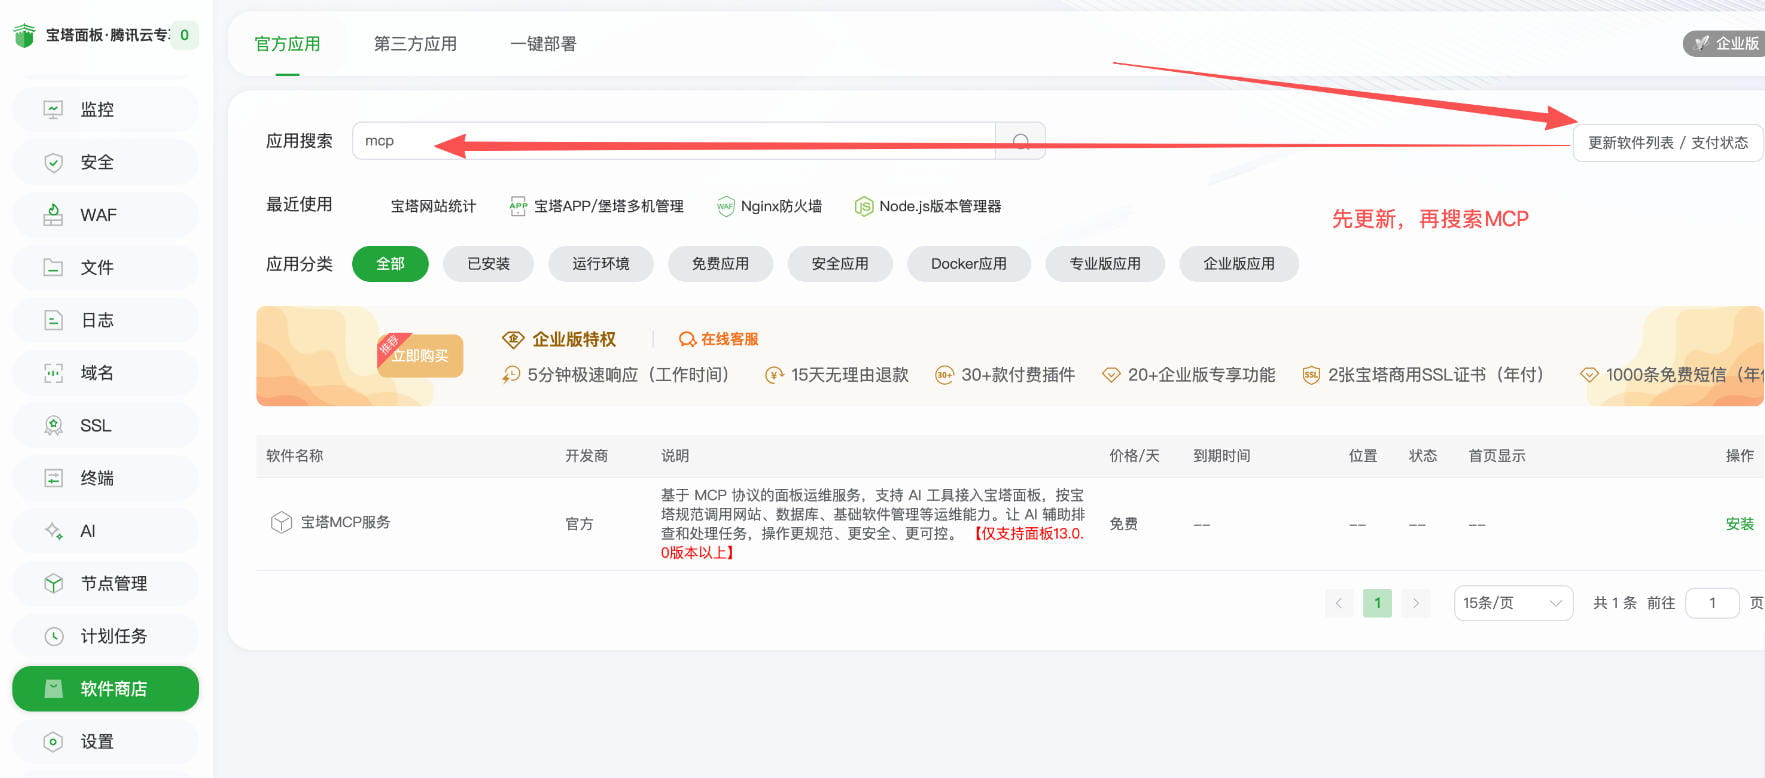Image resolution: width=1765 pixels, height=778 pixels.
Task: Click the 前往 page number input
Action: (x=1712, y=603)
